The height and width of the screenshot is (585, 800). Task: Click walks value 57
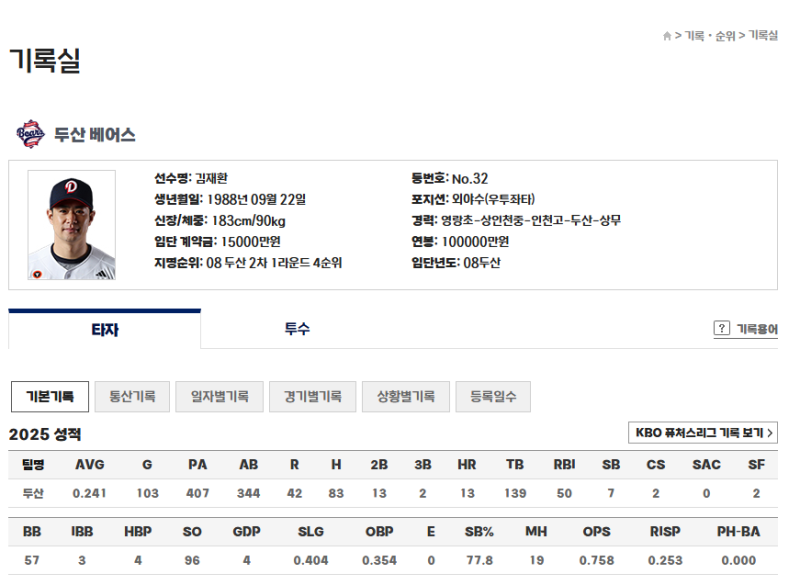coord(32,560)
